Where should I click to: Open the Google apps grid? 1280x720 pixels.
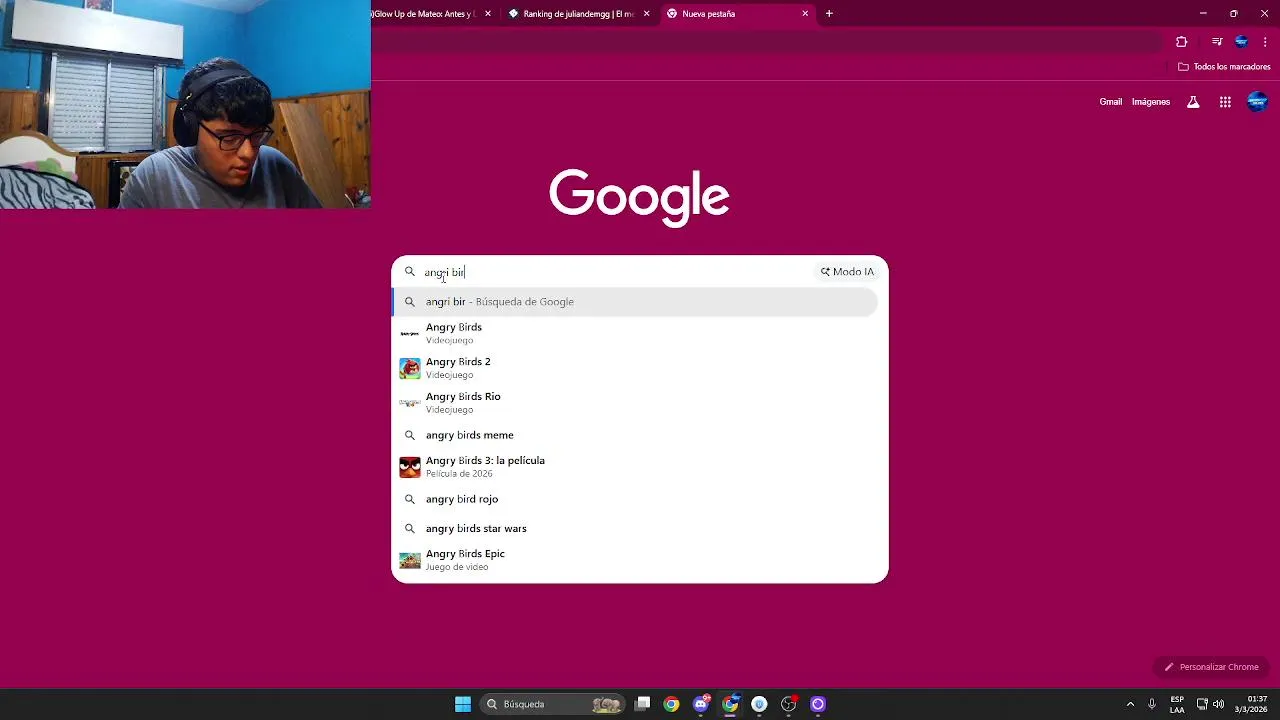click(x=1225, y=102)
